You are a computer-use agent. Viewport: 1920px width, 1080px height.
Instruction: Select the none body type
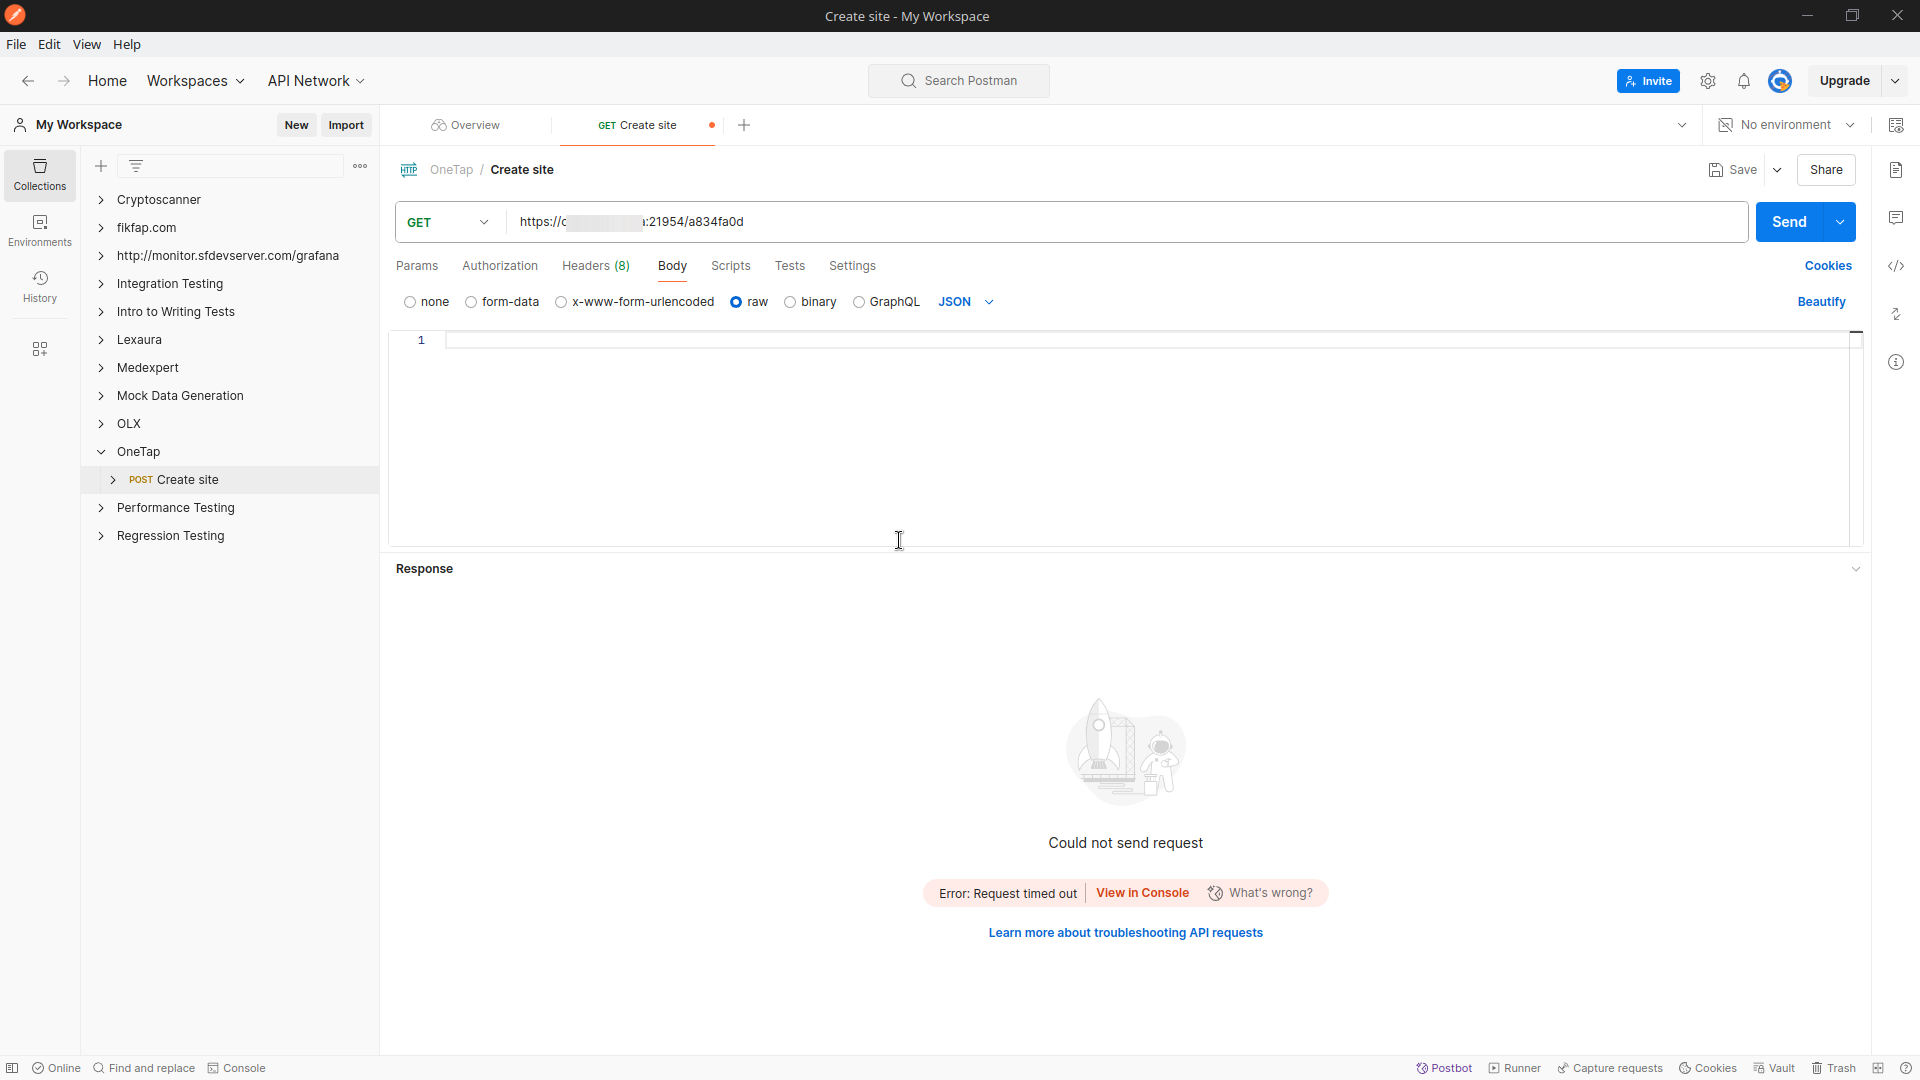[x=410, y=302]
